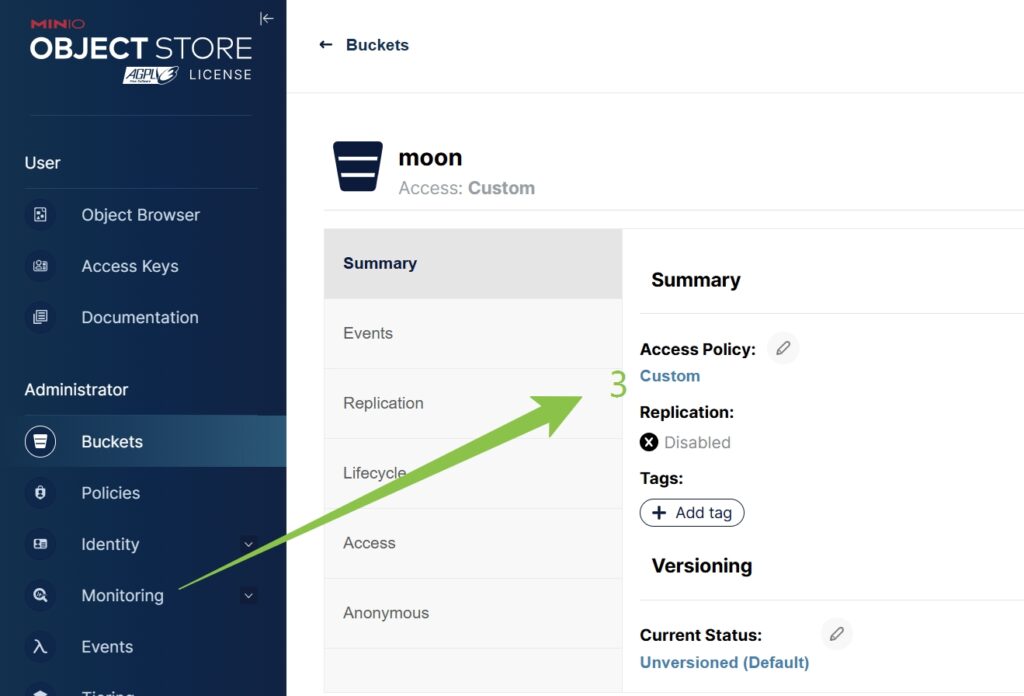Expand the Identity submenu chevron
This screenshot has width=1024, height=696.
coord(249,544)
